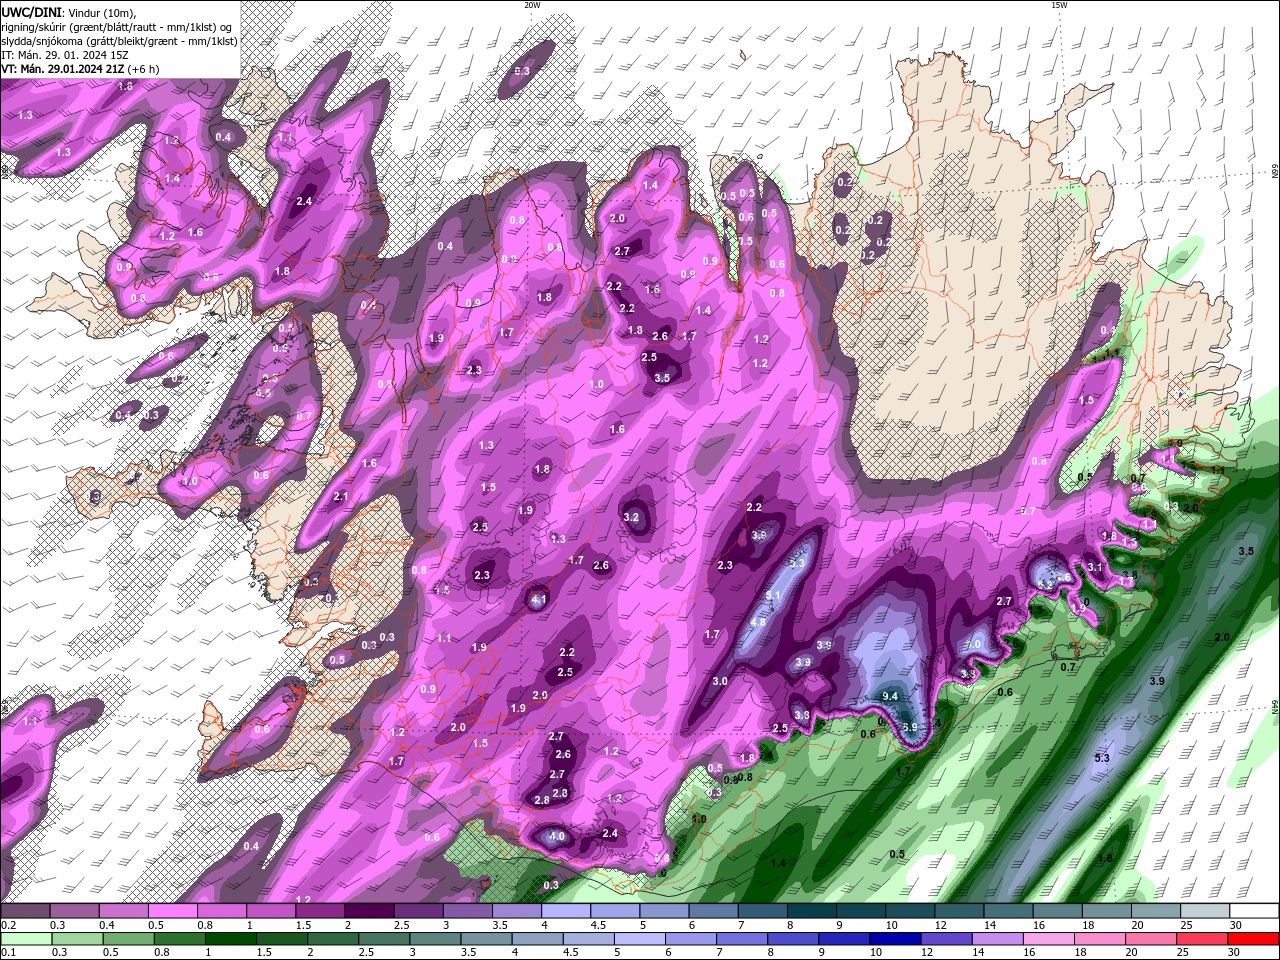Select the 4.0 value near the south coast
1280x960 pixels.
(x=557, y=836)
